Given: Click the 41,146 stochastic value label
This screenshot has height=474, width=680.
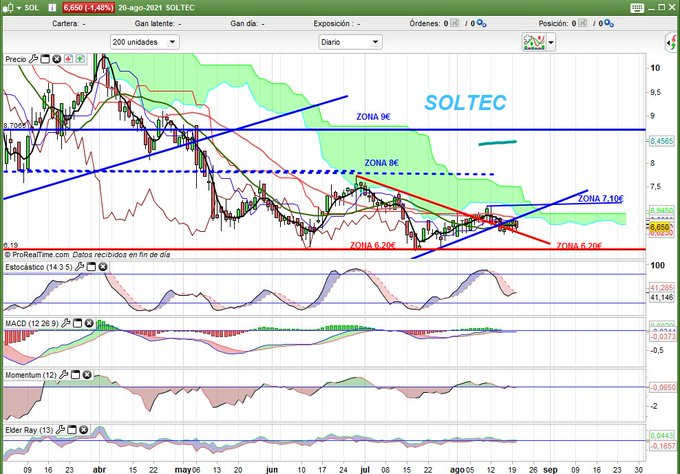Looking at the screenshot, I should point(661,297).
